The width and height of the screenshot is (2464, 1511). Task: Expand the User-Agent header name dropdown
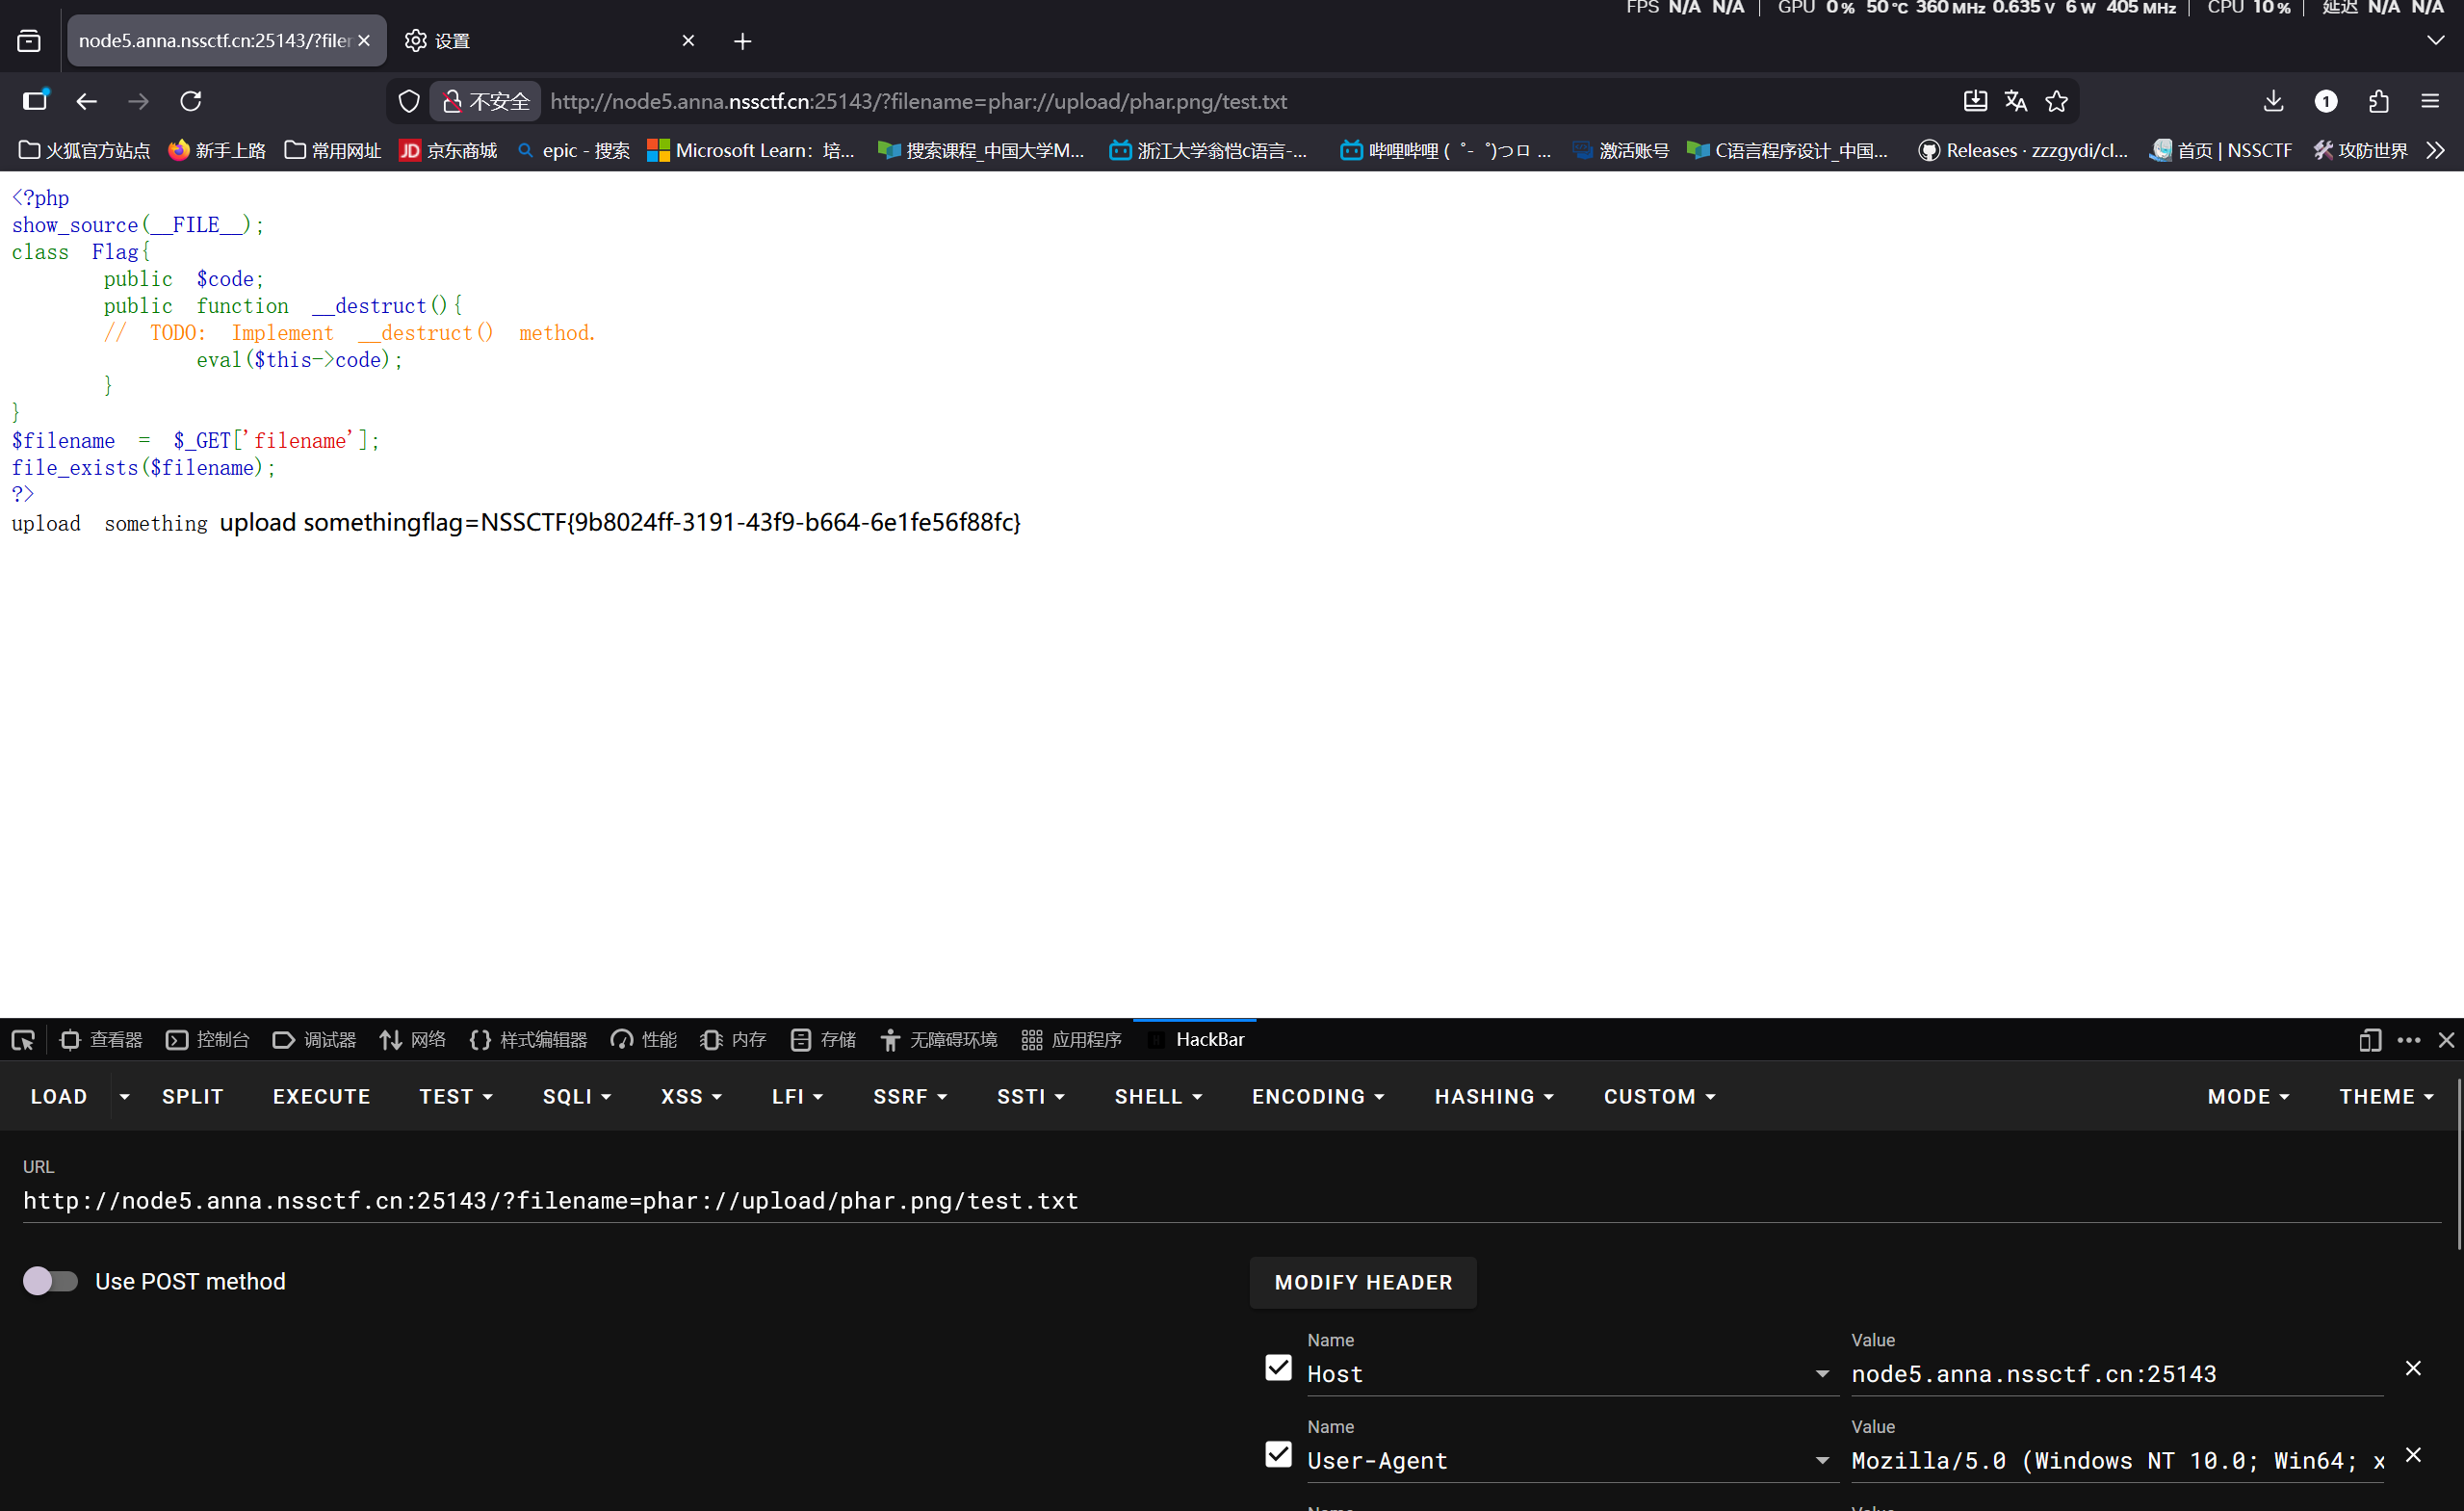1822,1461
